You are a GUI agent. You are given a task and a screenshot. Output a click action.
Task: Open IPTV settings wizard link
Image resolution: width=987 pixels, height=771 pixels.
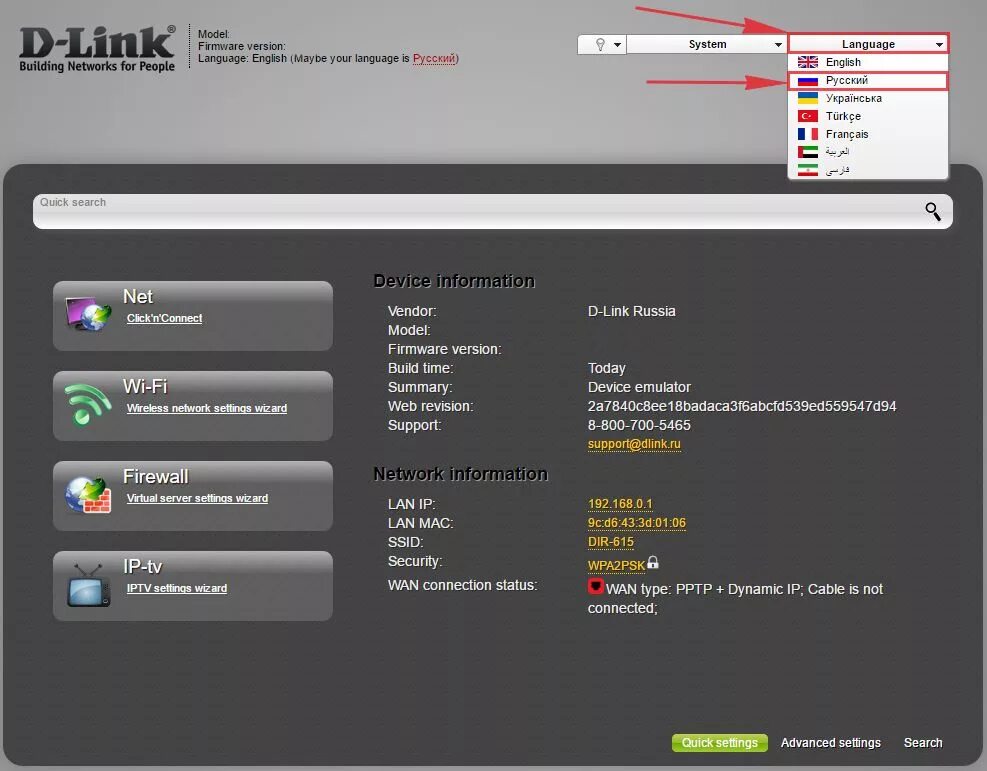pyautogui.click(x=177, y=588)
